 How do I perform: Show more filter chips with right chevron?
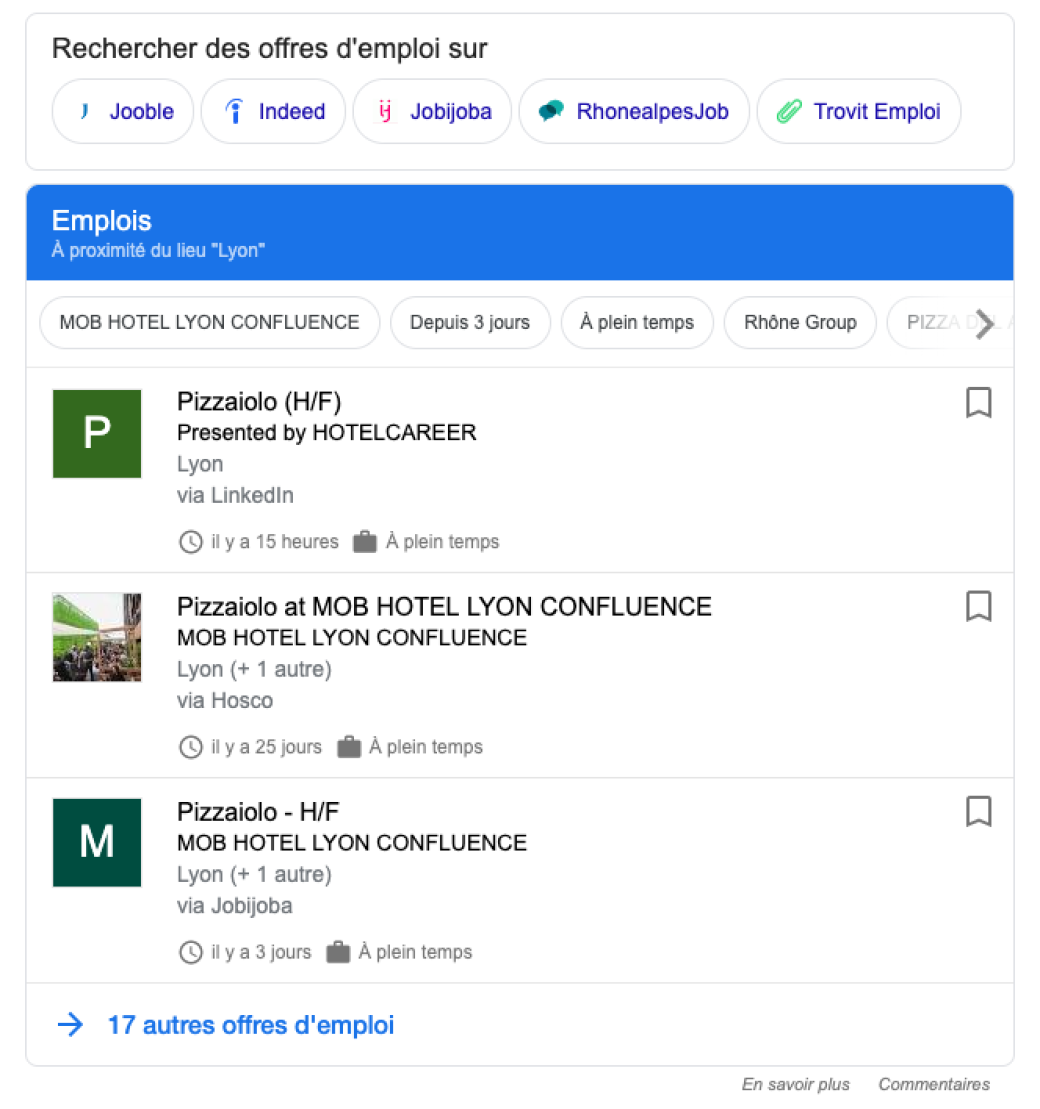pyautogui.click(x=984, y=323)
